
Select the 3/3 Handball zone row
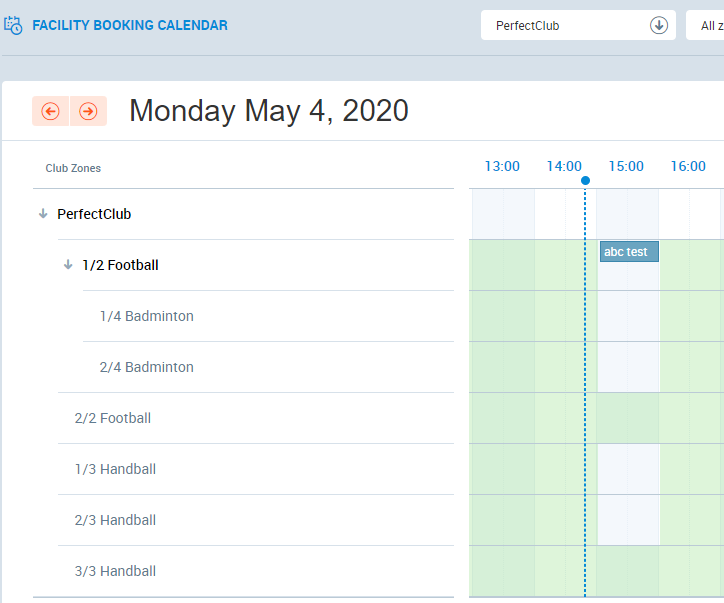[x=115, y=571]
